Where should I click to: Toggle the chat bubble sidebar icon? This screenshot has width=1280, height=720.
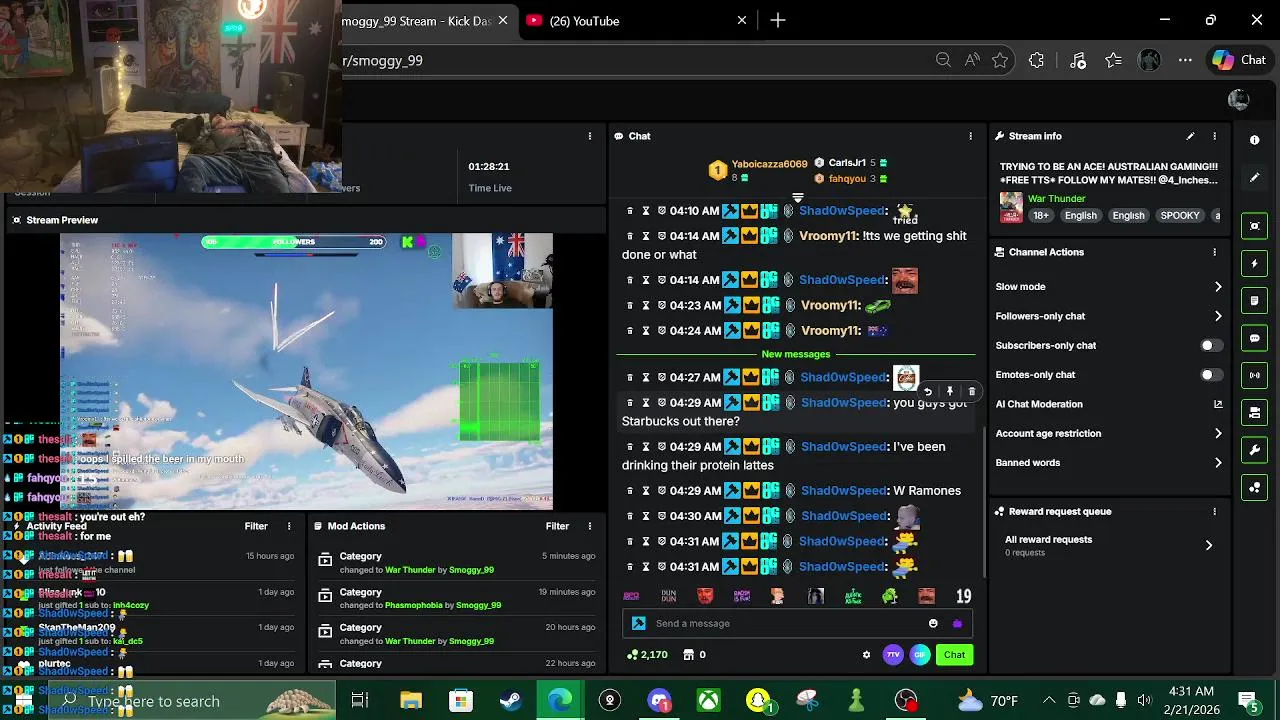[1255, 338]
